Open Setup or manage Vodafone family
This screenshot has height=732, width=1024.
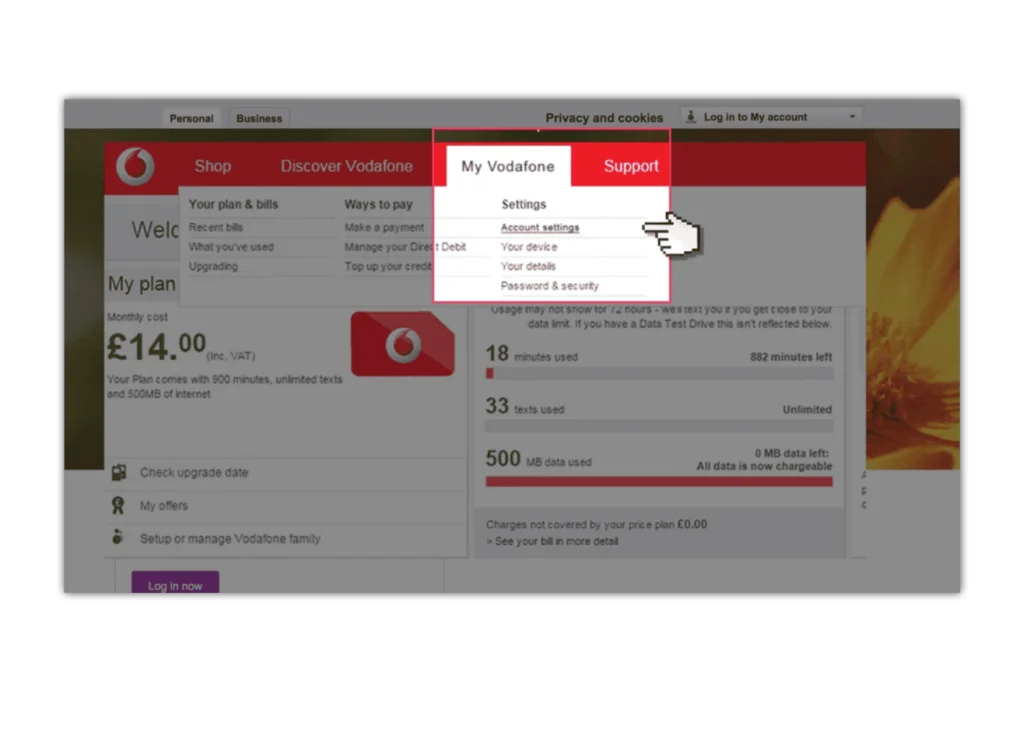coord(230,539)
